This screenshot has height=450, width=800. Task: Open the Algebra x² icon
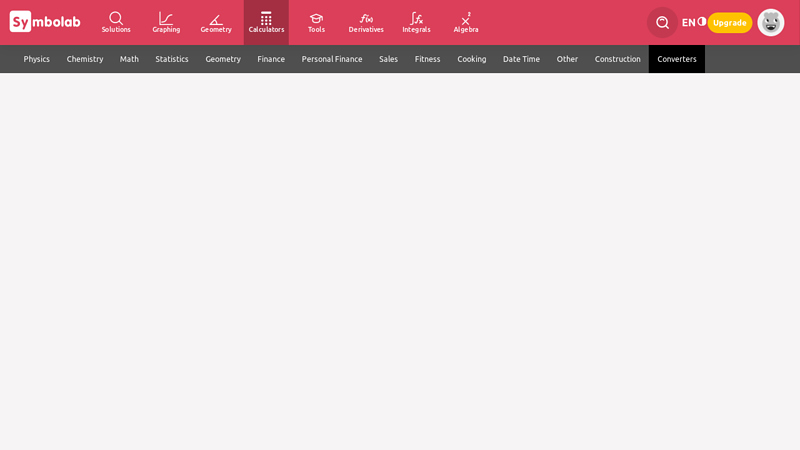(466, 22)
